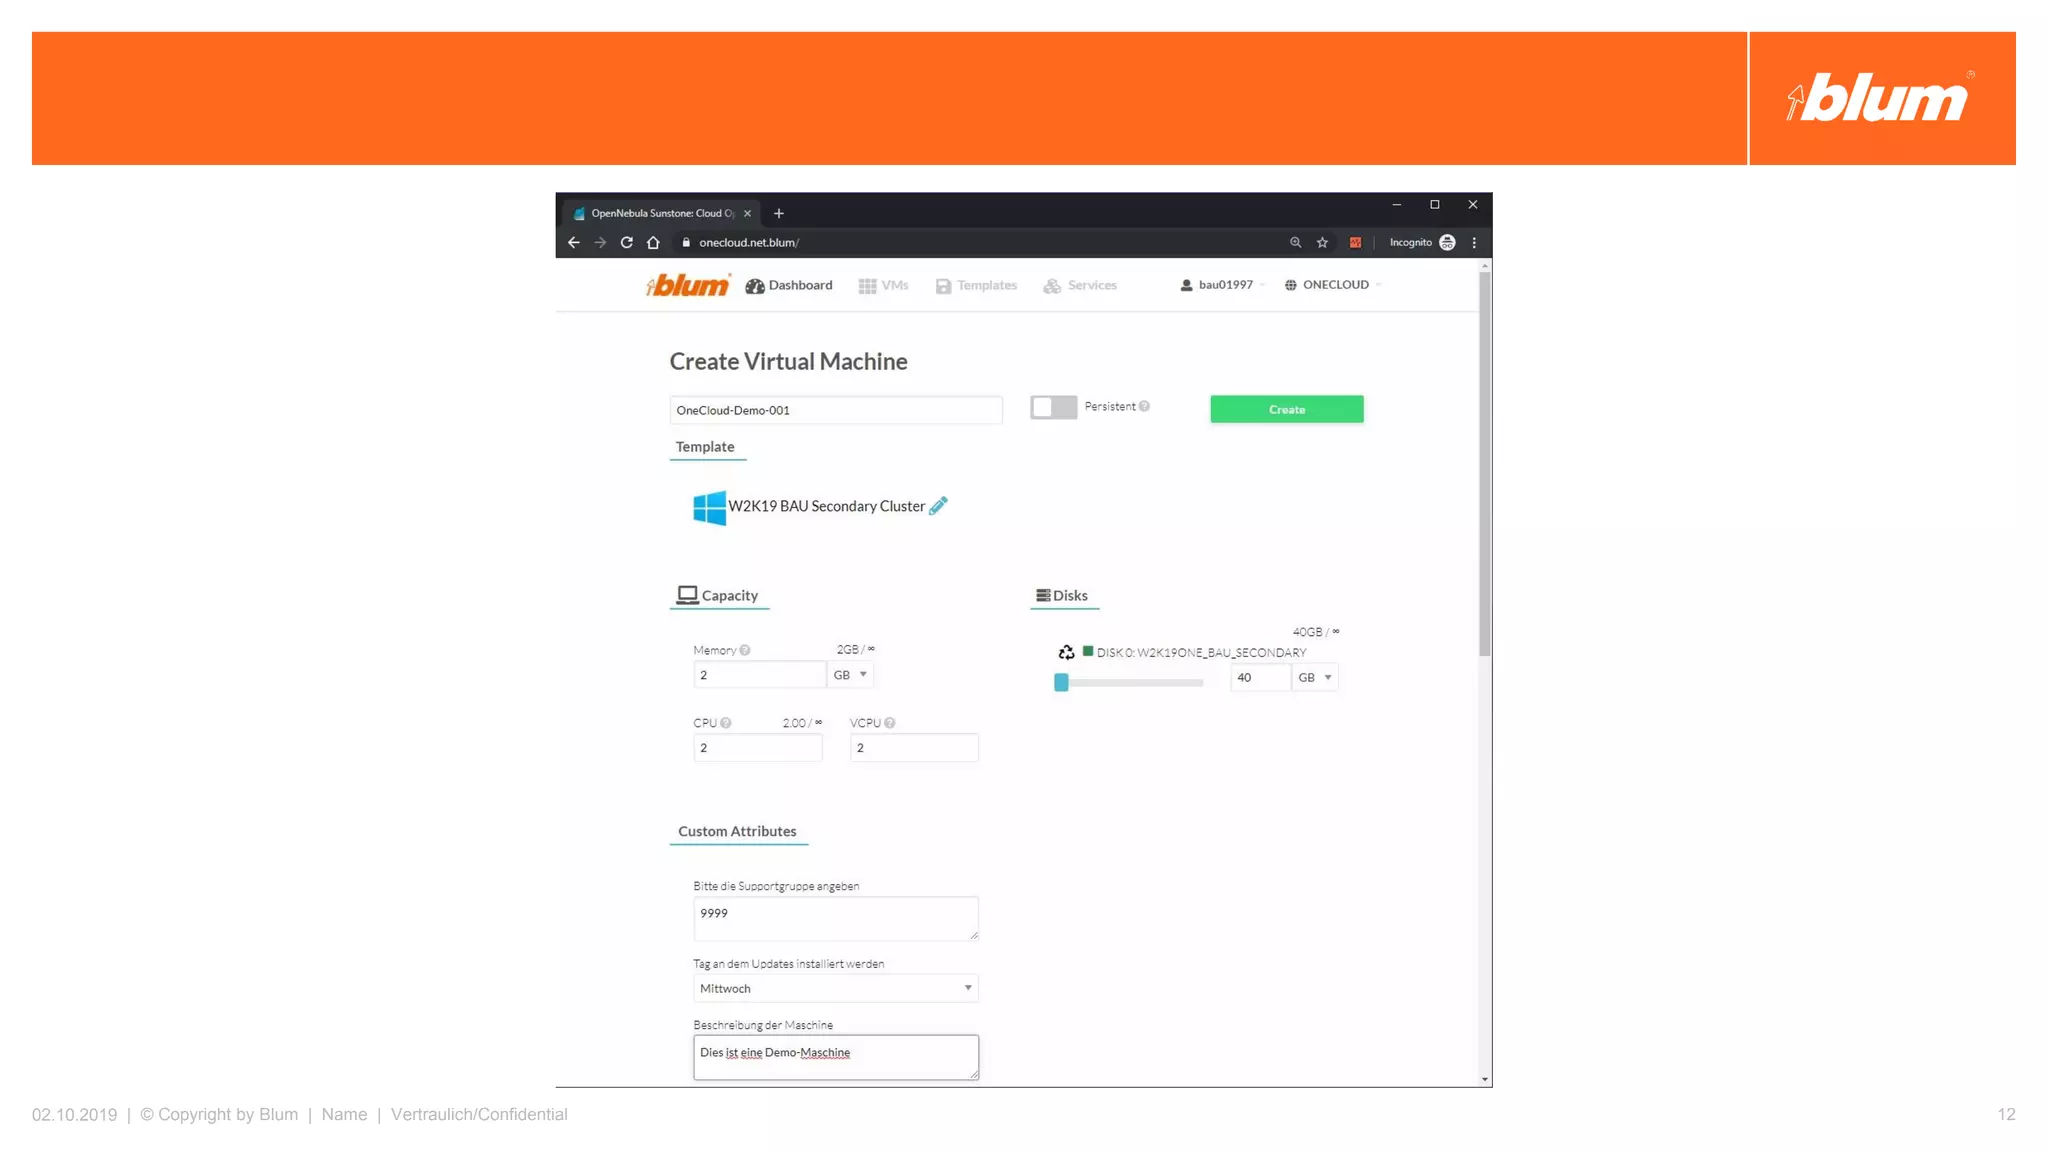The height and width of the screenshot is (1152, 2048).
Task: Click the VCPU help question icon
Action: pos(890,723)
